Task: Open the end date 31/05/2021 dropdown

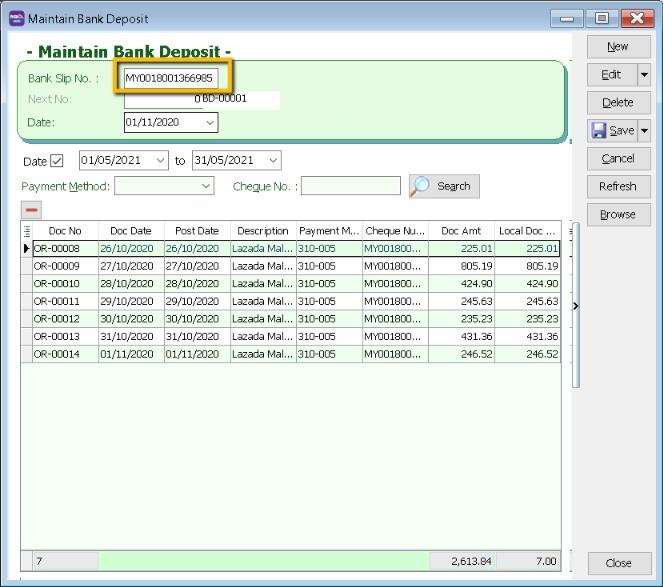Action: (273, 160)
